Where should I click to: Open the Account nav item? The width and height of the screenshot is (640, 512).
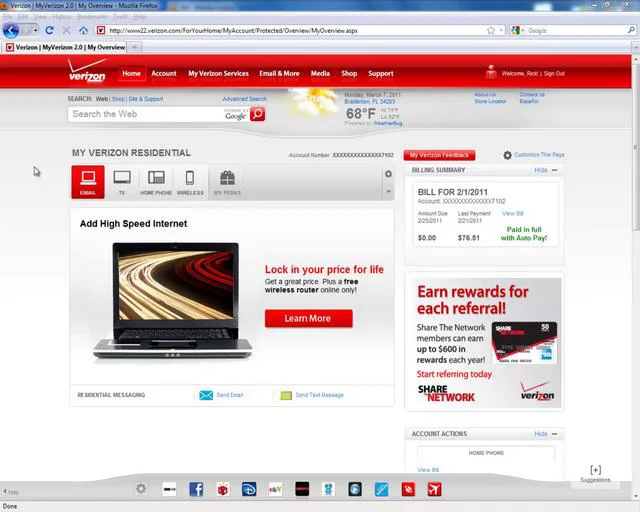(164, 73)
